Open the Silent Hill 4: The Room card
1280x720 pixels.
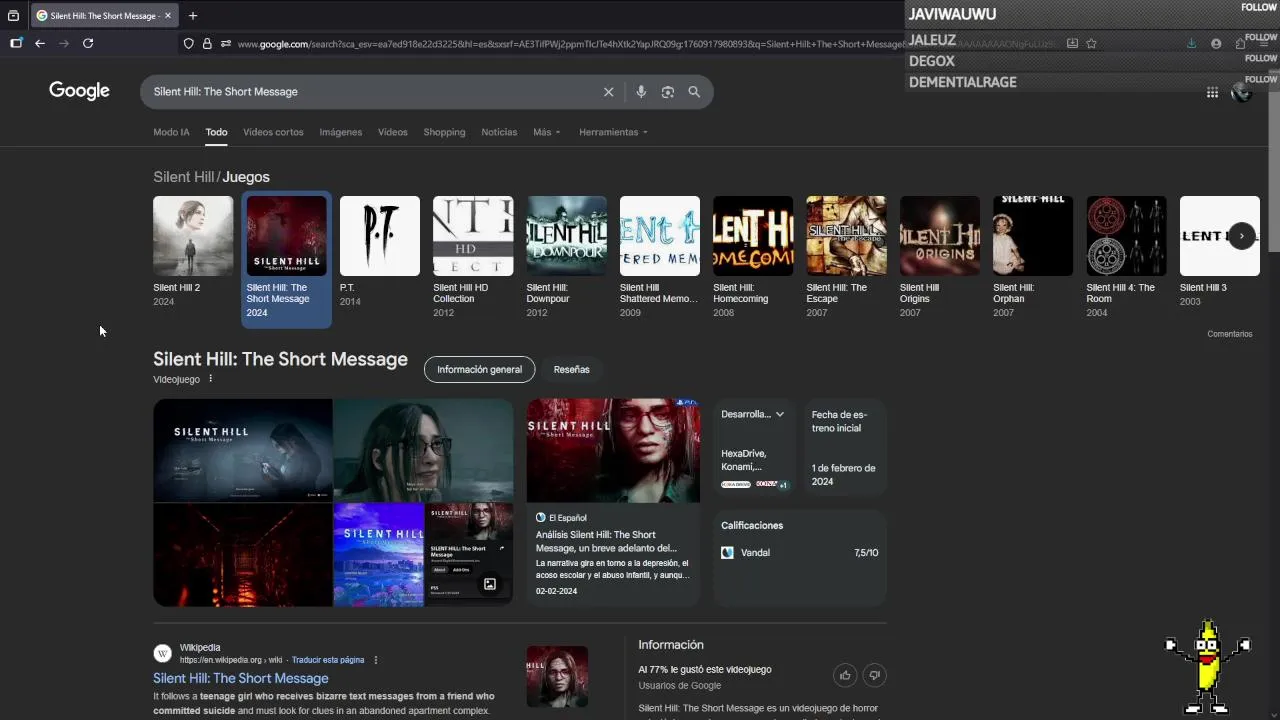tap(1126, 256)
